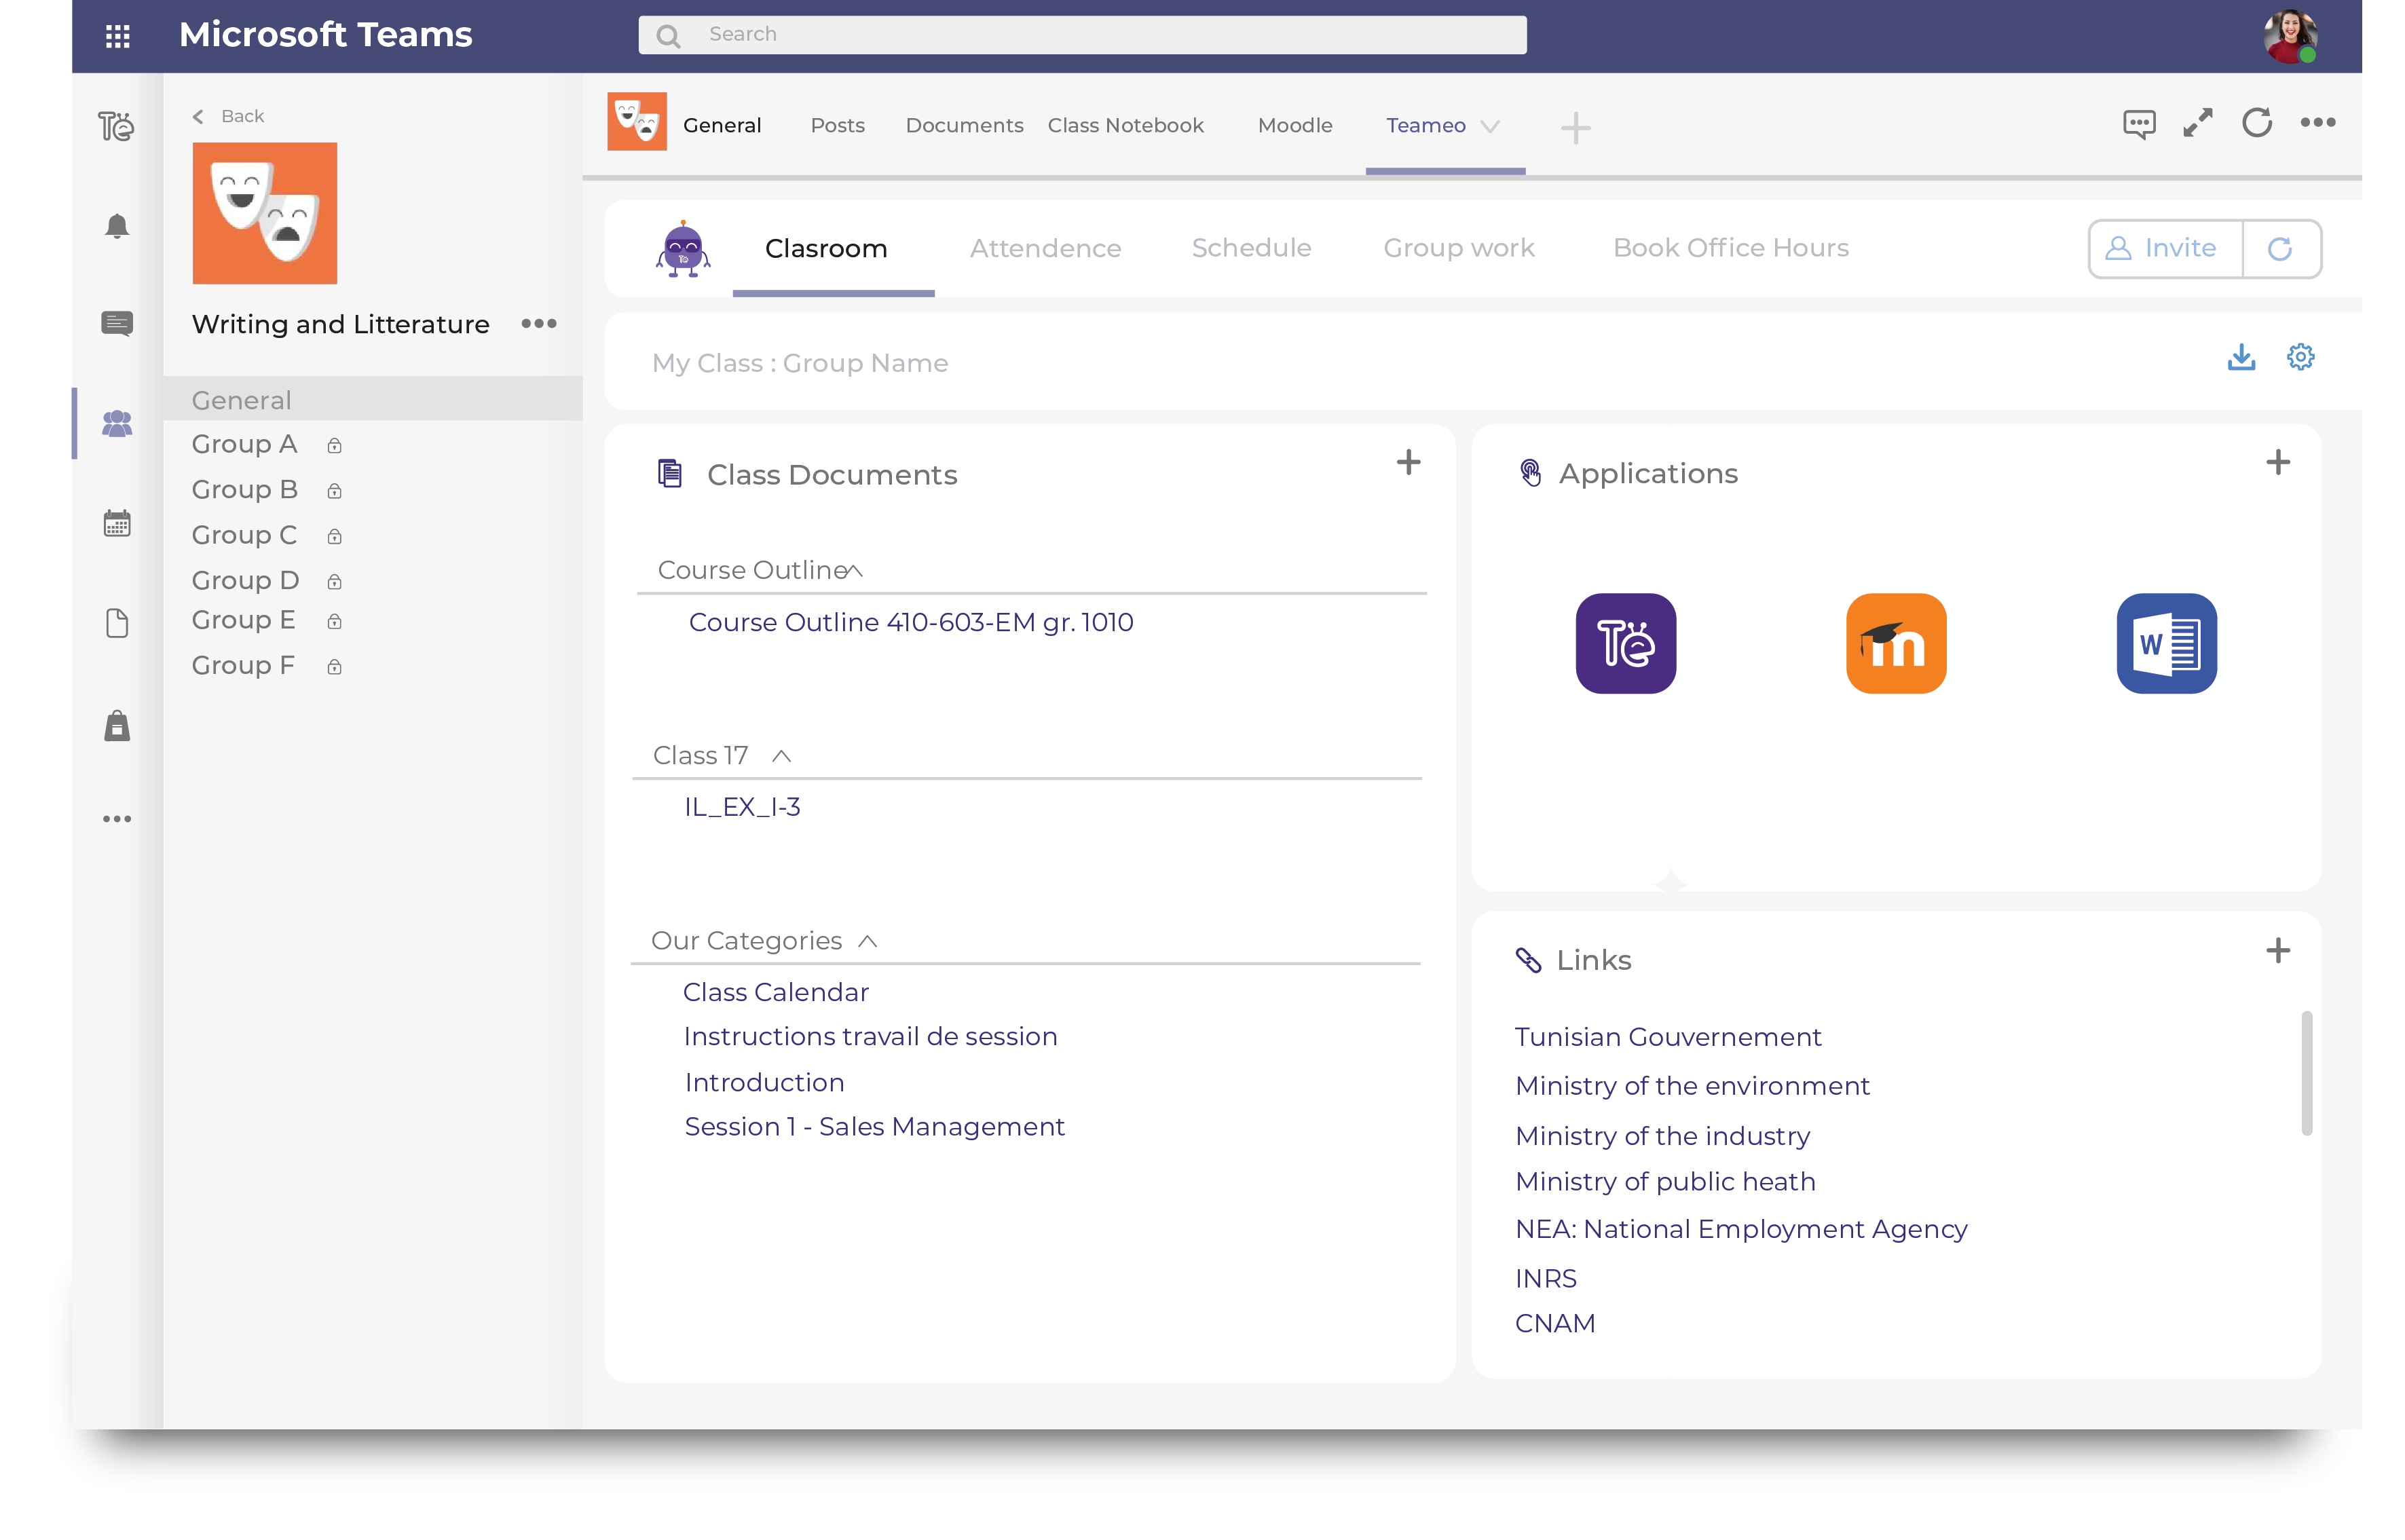Expand the tab to fullscreen
This screenshot has width=2405, height=1540.
(2197, 123)
